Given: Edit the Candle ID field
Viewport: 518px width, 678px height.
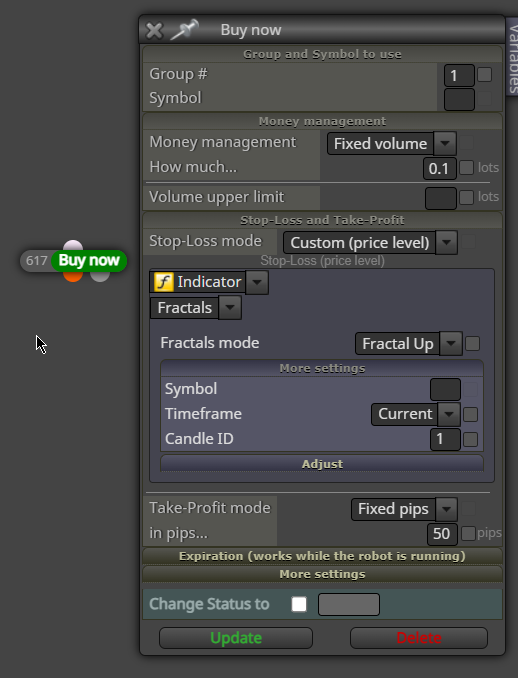Looking at the screenshot, I should (445, 439).
